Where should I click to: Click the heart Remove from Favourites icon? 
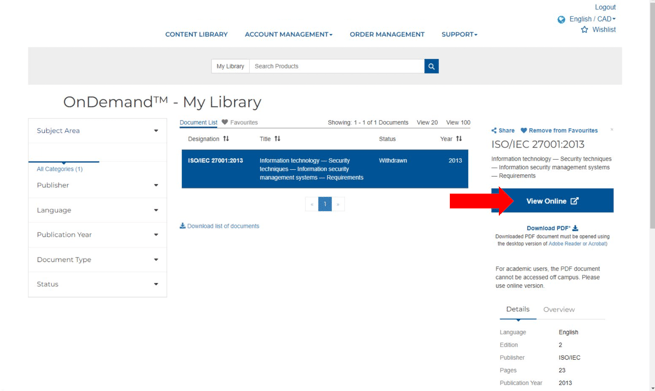point(523,130)
